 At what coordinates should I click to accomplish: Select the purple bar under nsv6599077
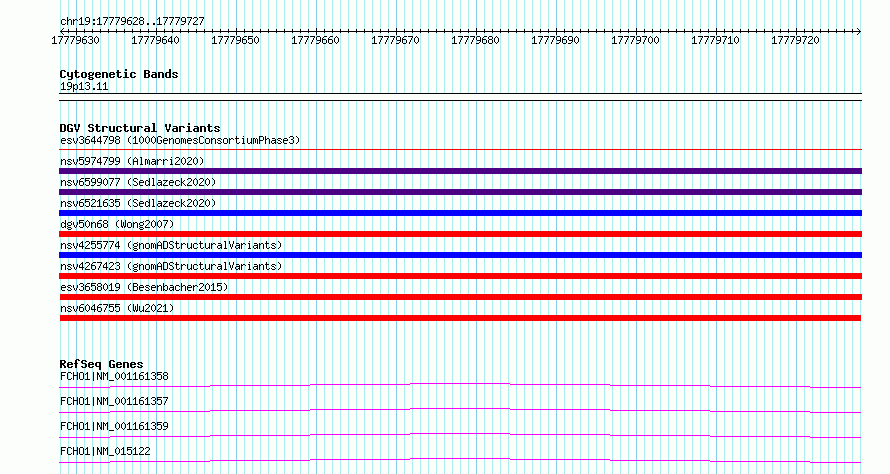(x=460, y=192)
